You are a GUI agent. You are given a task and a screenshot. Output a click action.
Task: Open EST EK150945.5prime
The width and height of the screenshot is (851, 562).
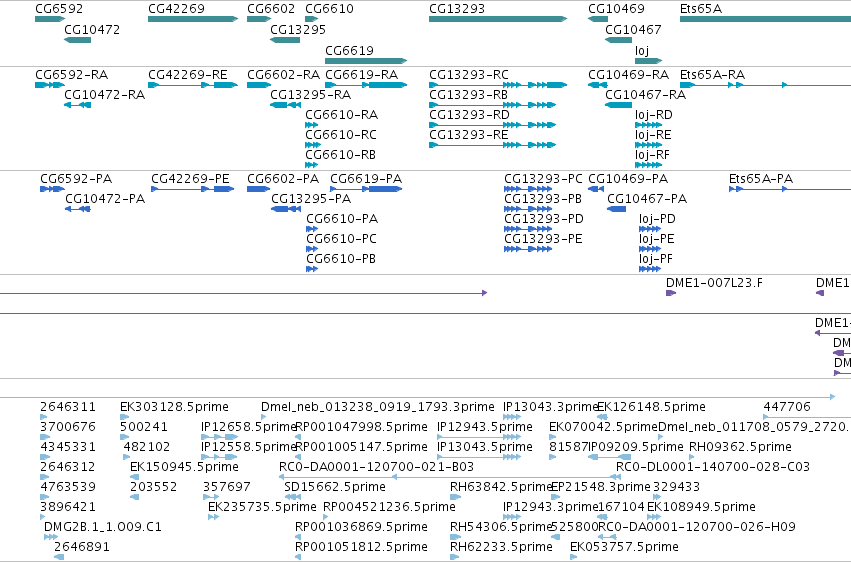coord(184,467)
